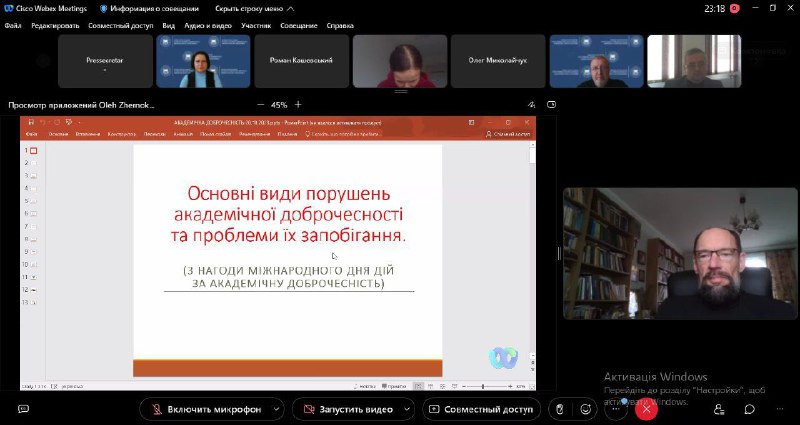Select Олег Миколайчук participant tile

(498, 61)
